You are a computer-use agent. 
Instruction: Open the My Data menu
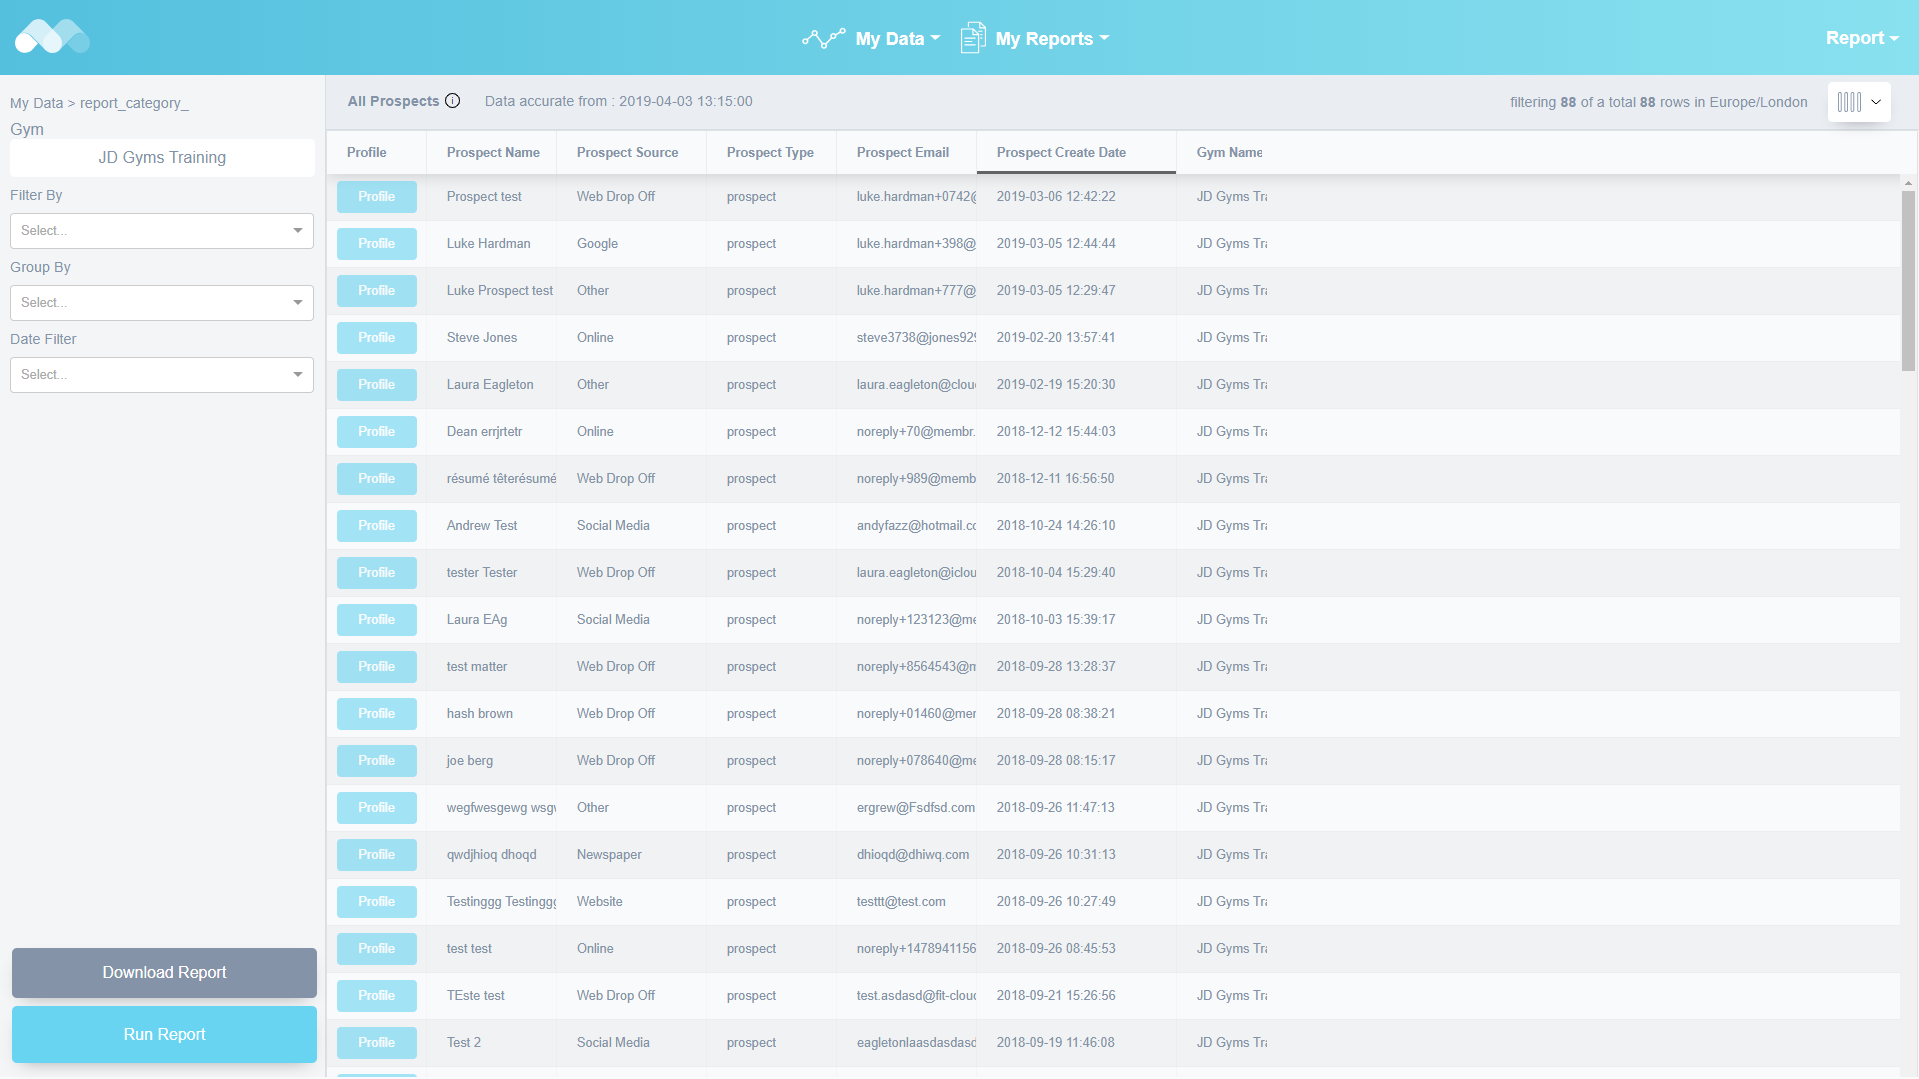point(897,39)
